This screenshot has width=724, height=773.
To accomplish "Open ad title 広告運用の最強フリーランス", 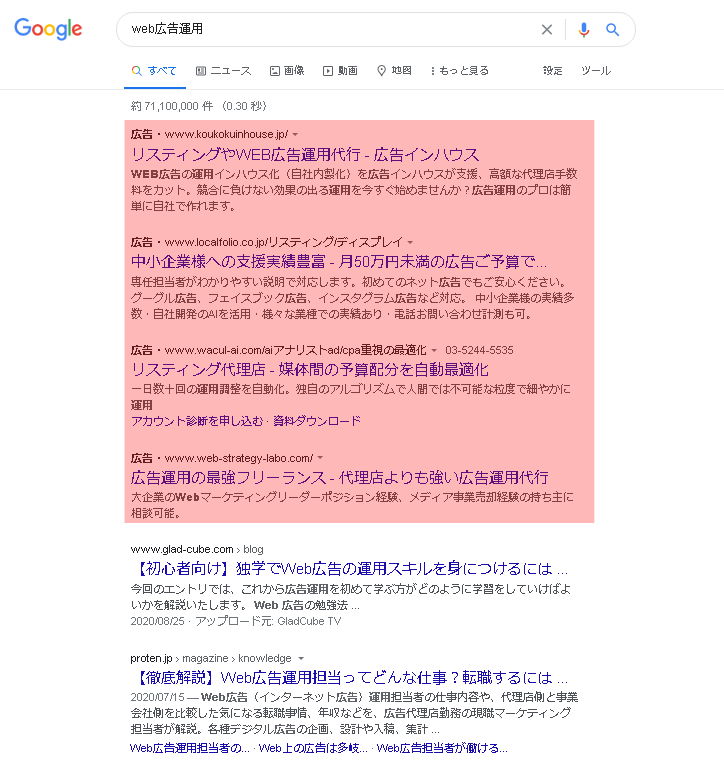I will [340, 478].
